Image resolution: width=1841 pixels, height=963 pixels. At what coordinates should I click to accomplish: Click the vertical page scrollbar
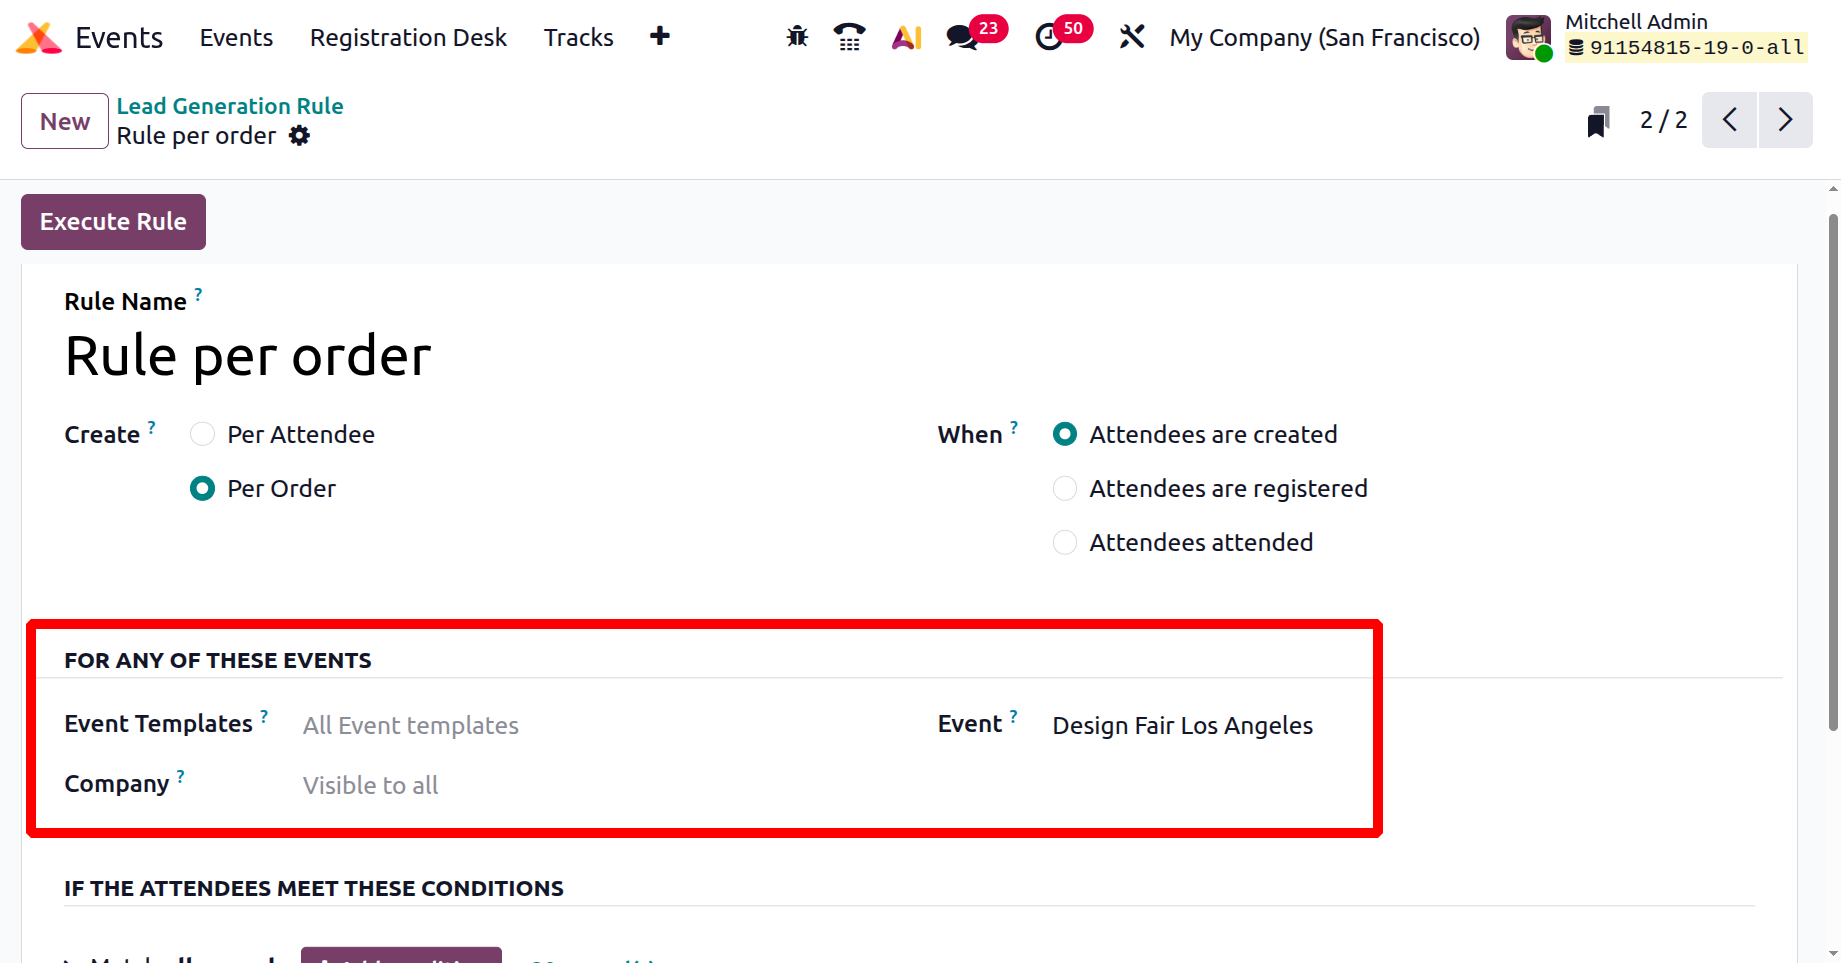click(x=1832, y=470)
